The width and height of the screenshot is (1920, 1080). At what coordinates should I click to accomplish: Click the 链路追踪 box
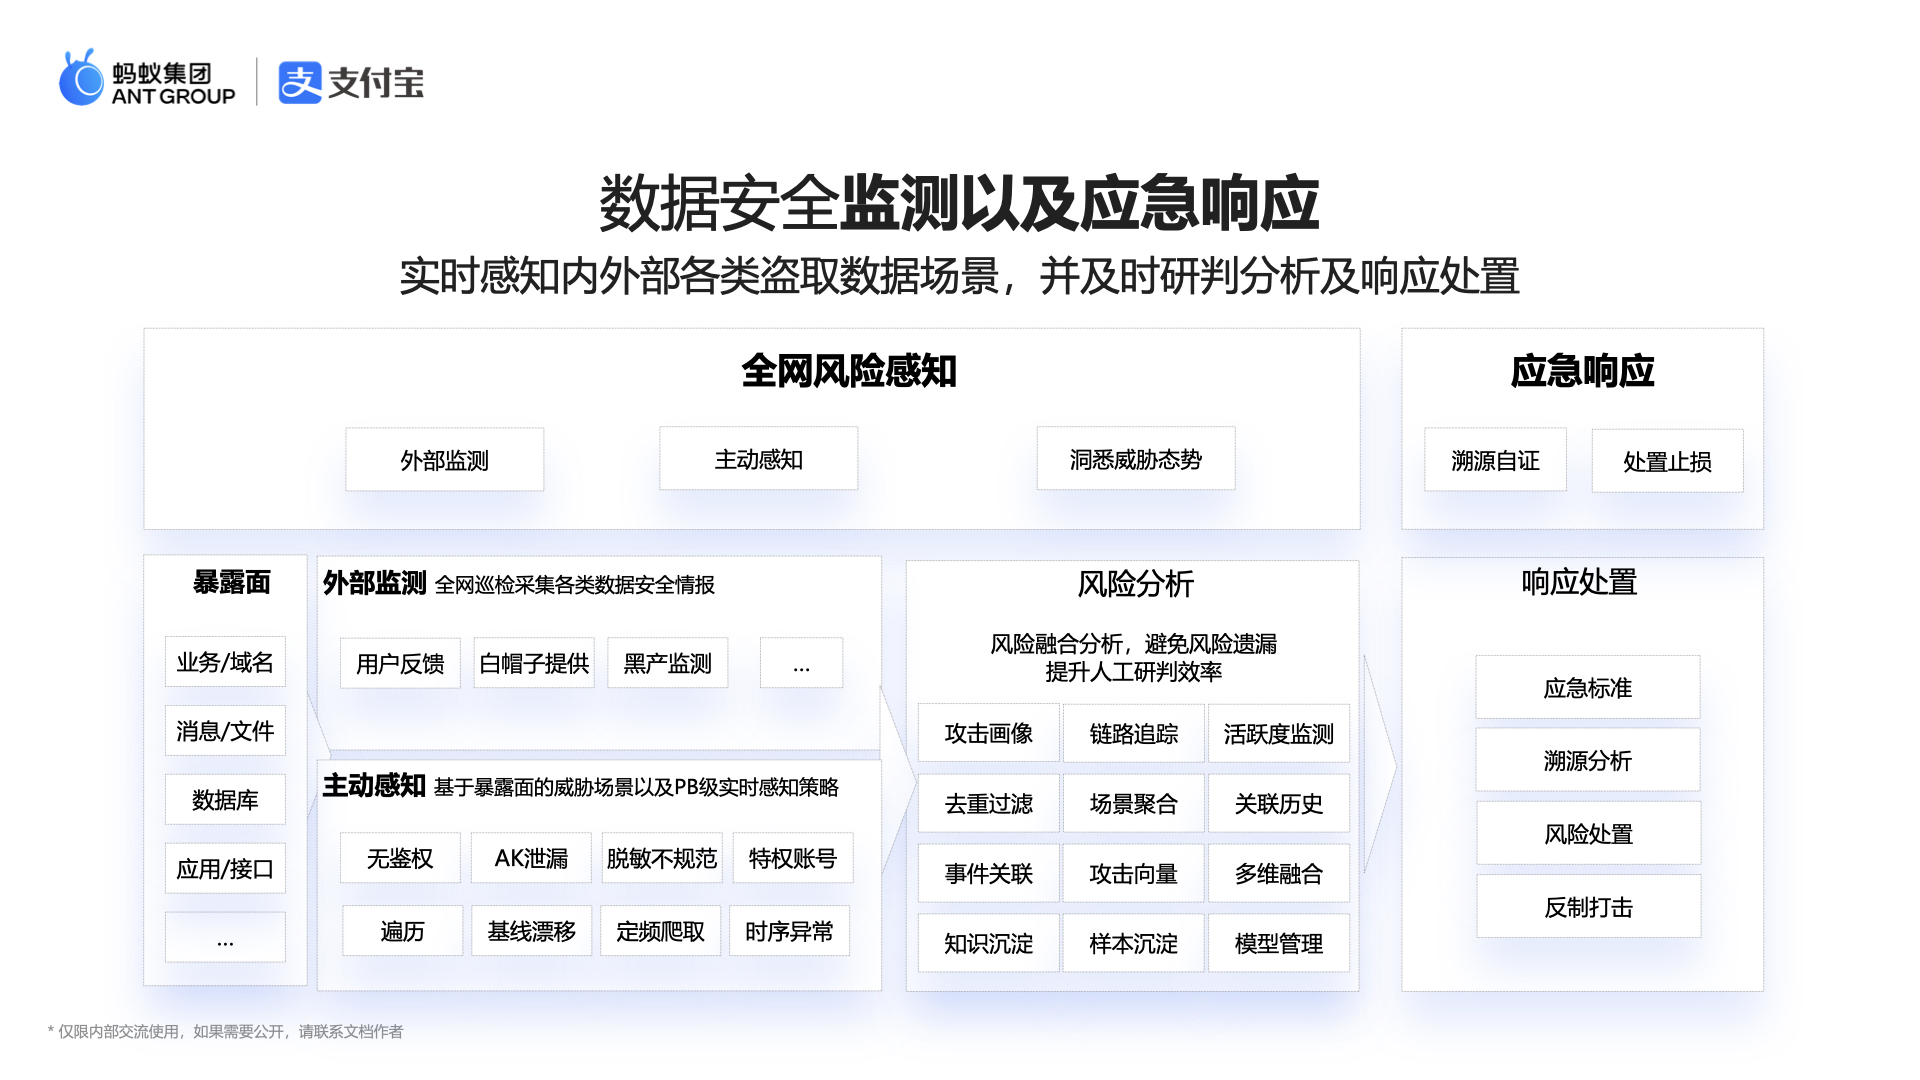tap(1133, 733)
